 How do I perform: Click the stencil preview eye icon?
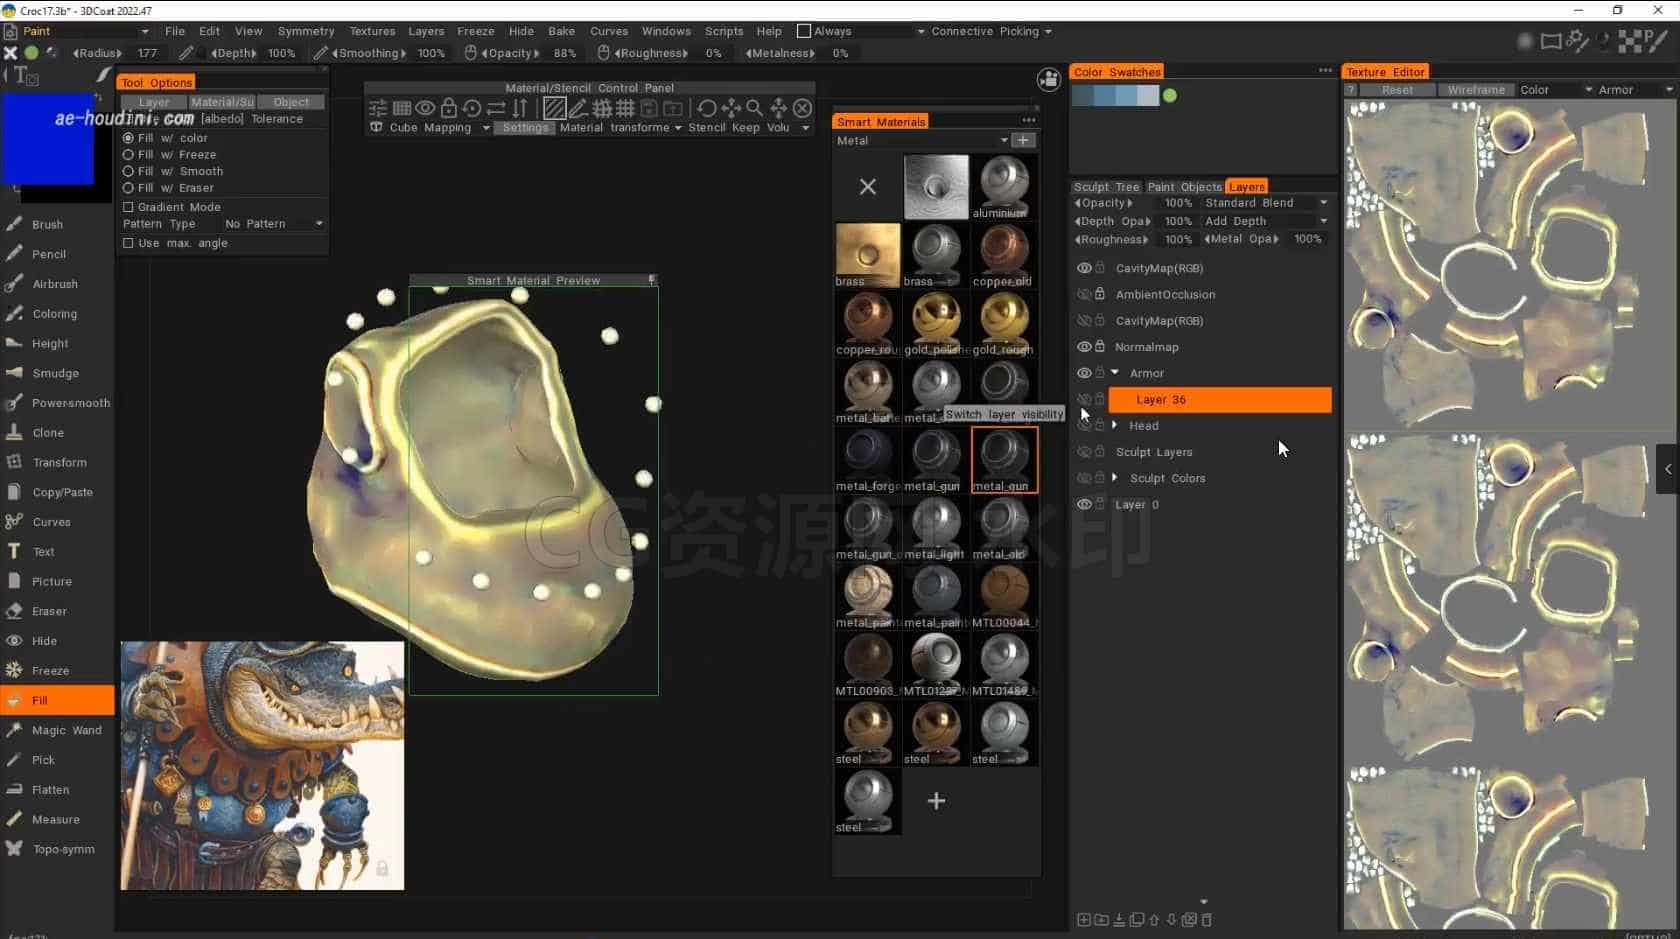(x=425, y=108)
